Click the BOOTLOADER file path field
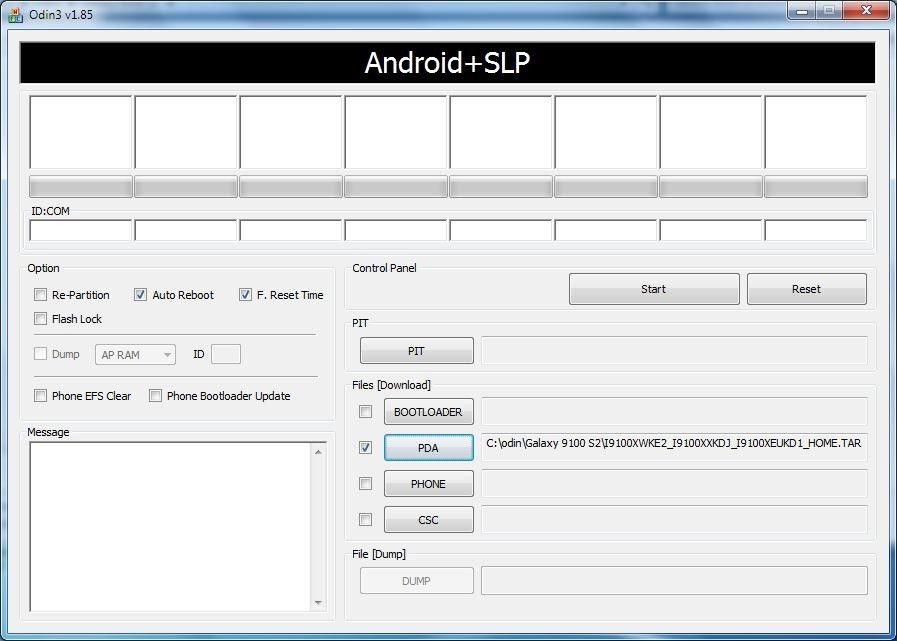Viewport: 897px width, 641px height. coord(674,411)
